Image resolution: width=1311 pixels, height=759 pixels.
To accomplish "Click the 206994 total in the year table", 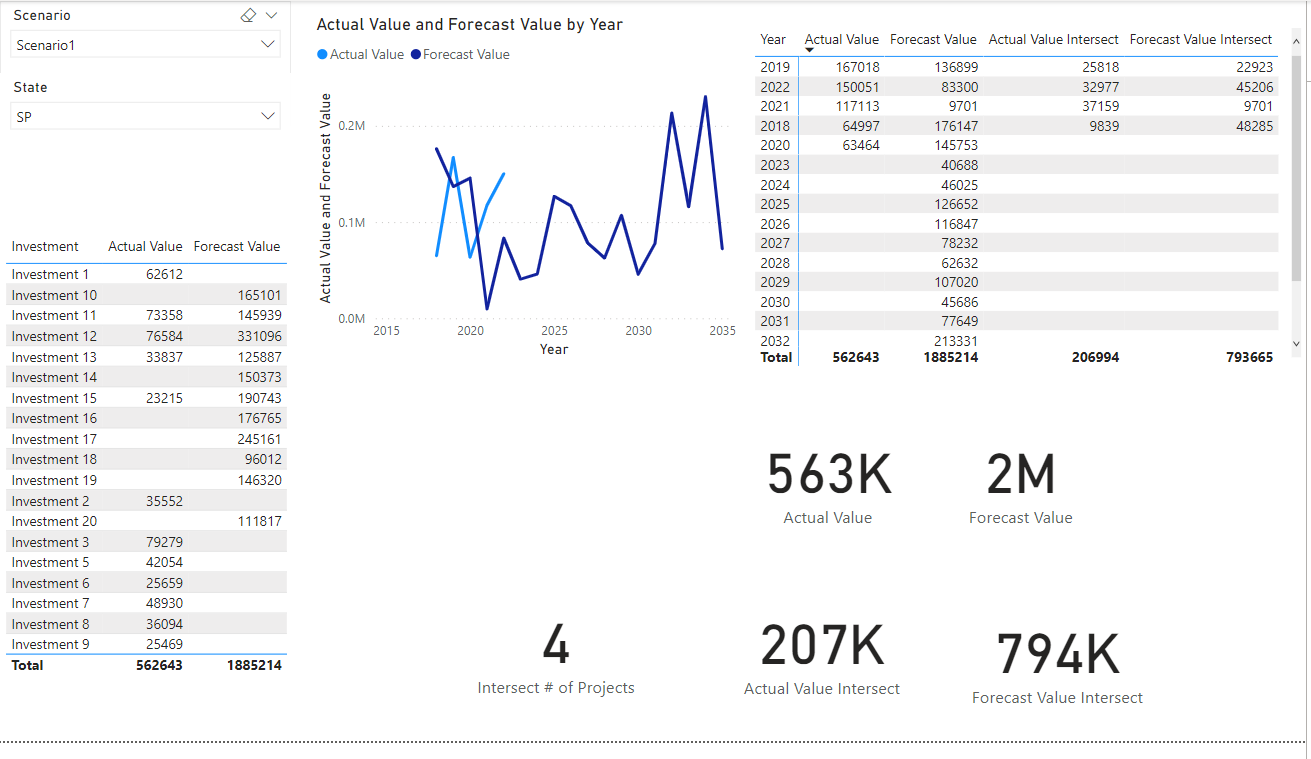I will [x=1096, y=357].
